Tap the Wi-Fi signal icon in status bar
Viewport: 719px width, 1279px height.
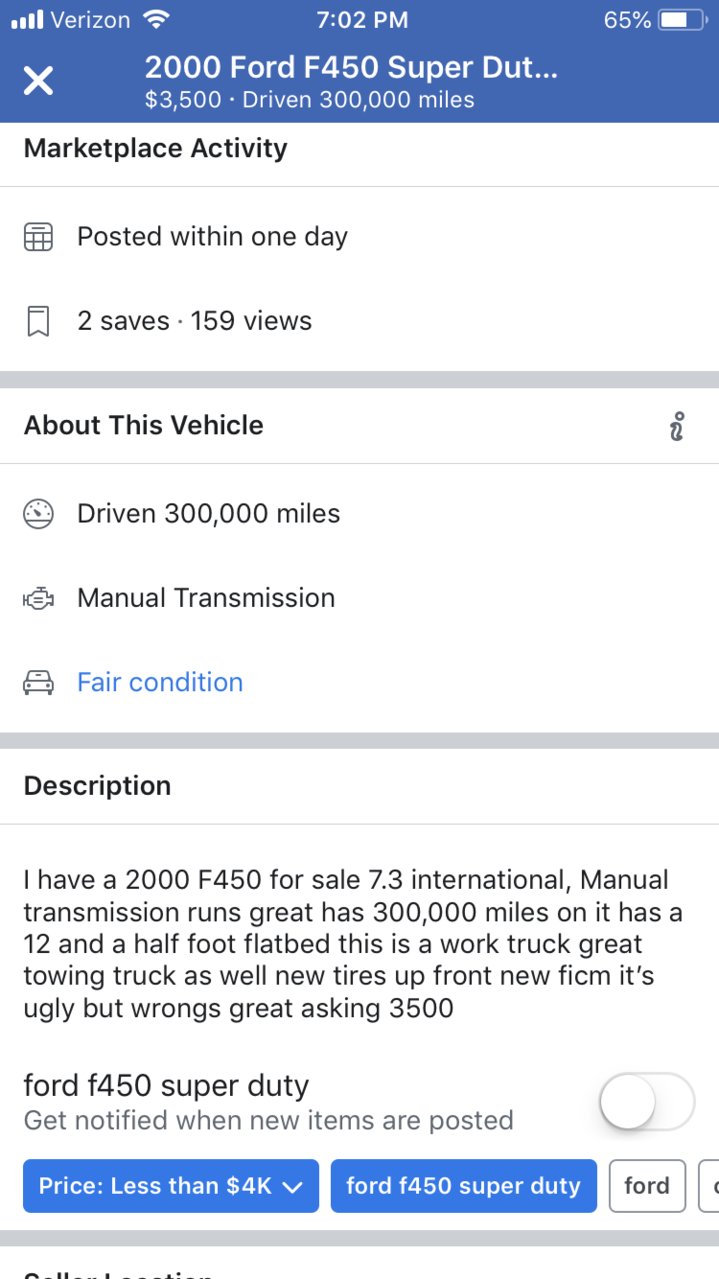[x=156, y=19]
